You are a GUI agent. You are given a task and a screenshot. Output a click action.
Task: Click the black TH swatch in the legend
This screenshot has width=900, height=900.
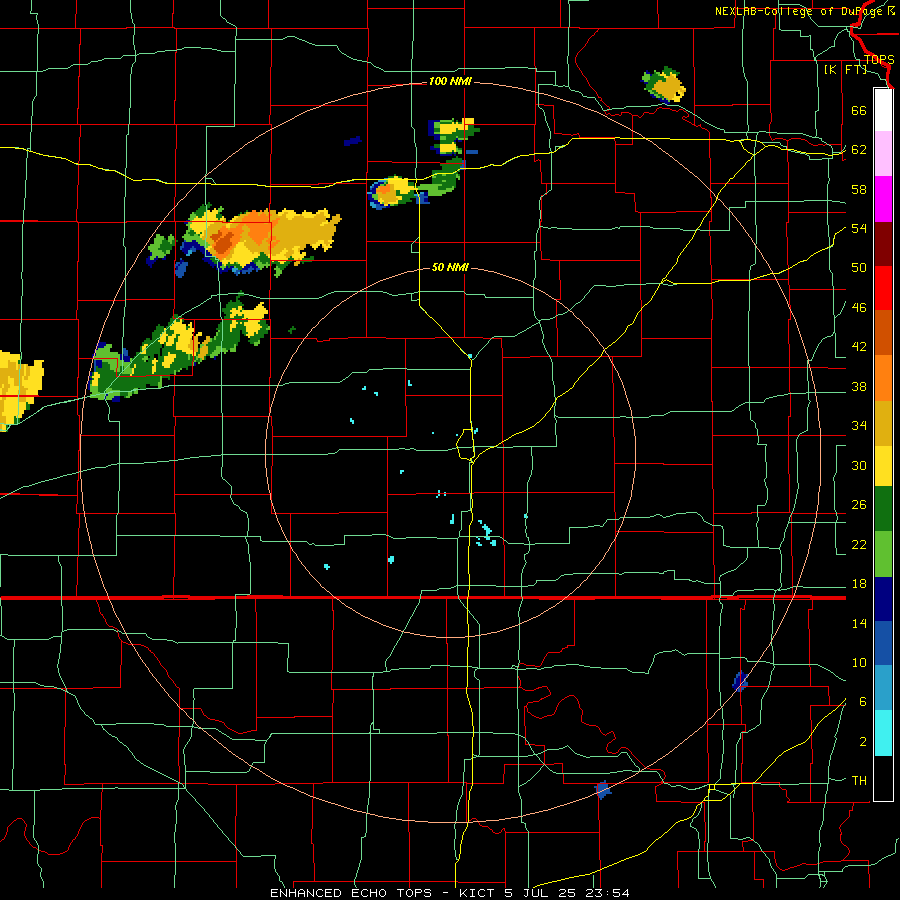(x=883, y=778)
